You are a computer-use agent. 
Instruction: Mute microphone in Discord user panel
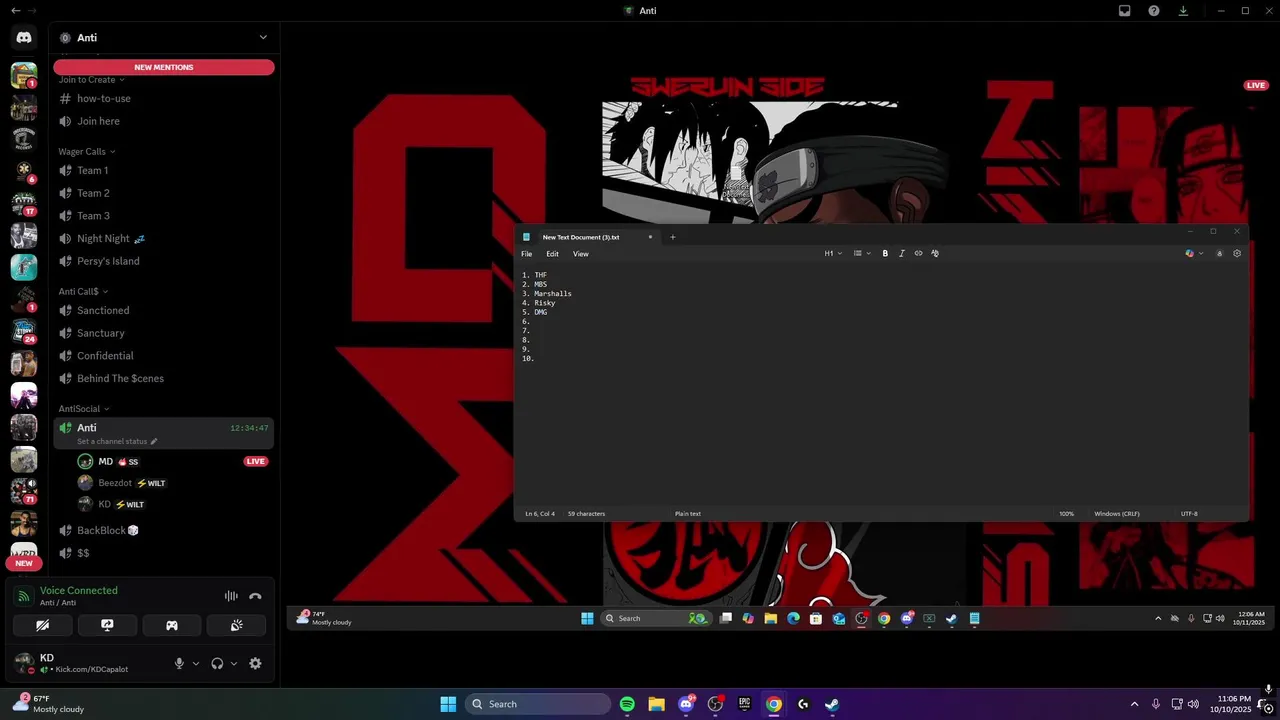pyautogui.click(x=180, y=663)
